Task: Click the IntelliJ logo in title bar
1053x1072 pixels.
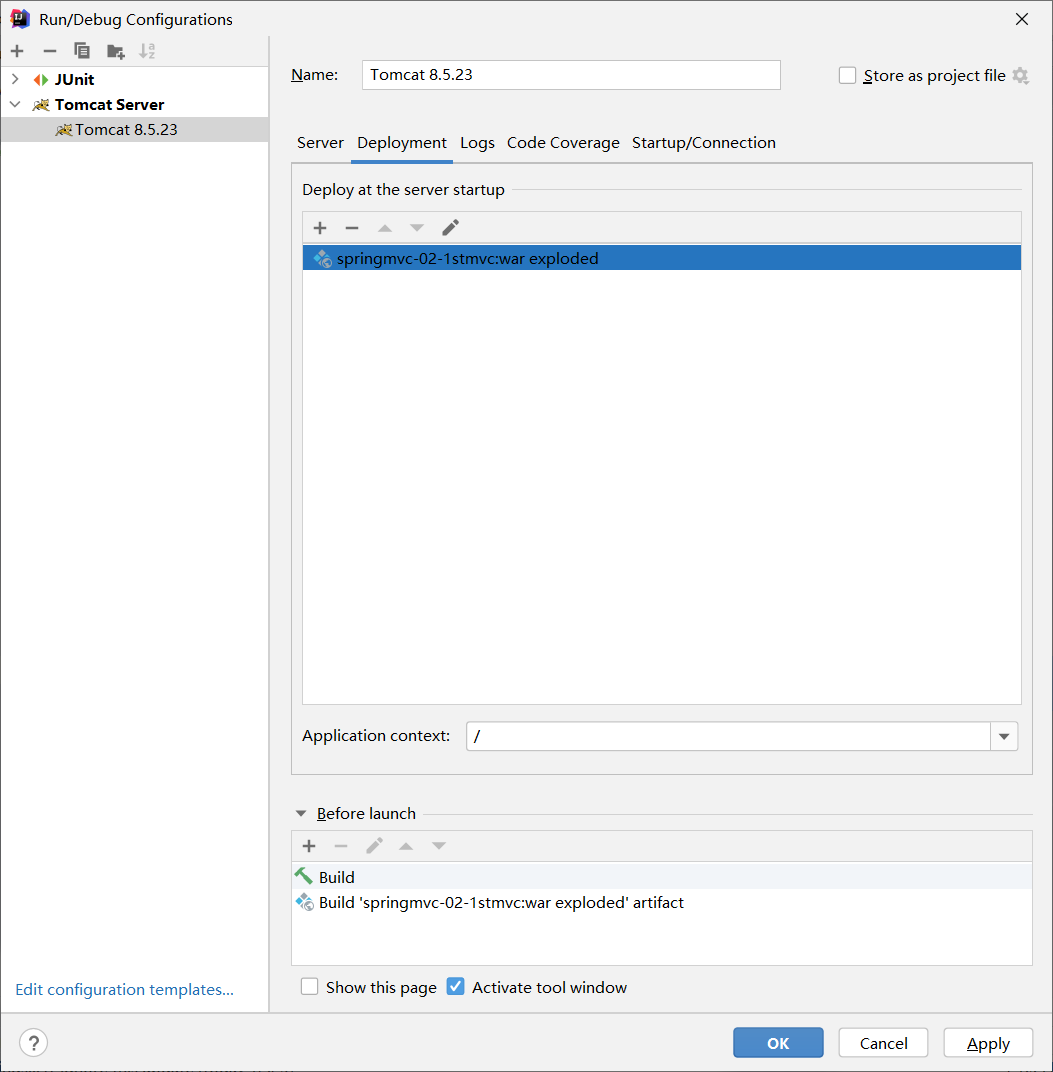Action: [x=21, y=19]
